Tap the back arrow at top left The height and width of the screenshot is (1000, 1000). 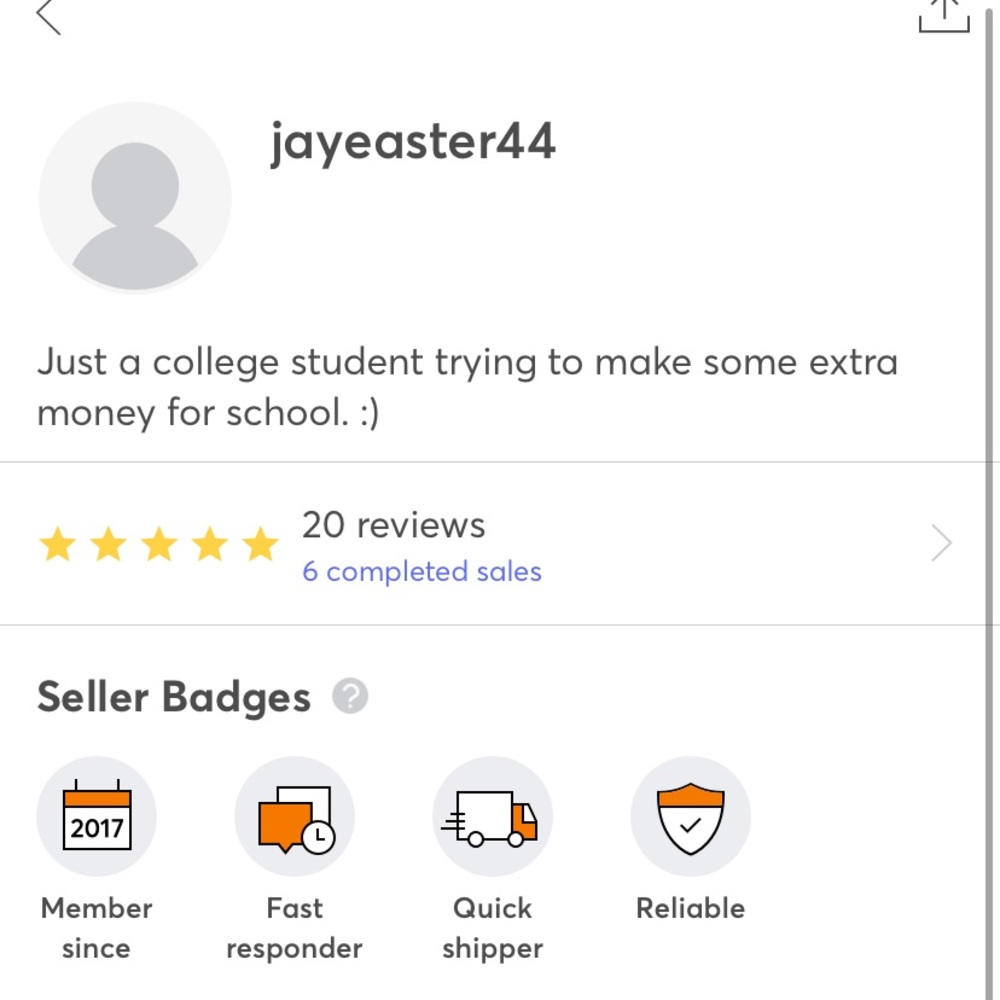tap(48, 16)
